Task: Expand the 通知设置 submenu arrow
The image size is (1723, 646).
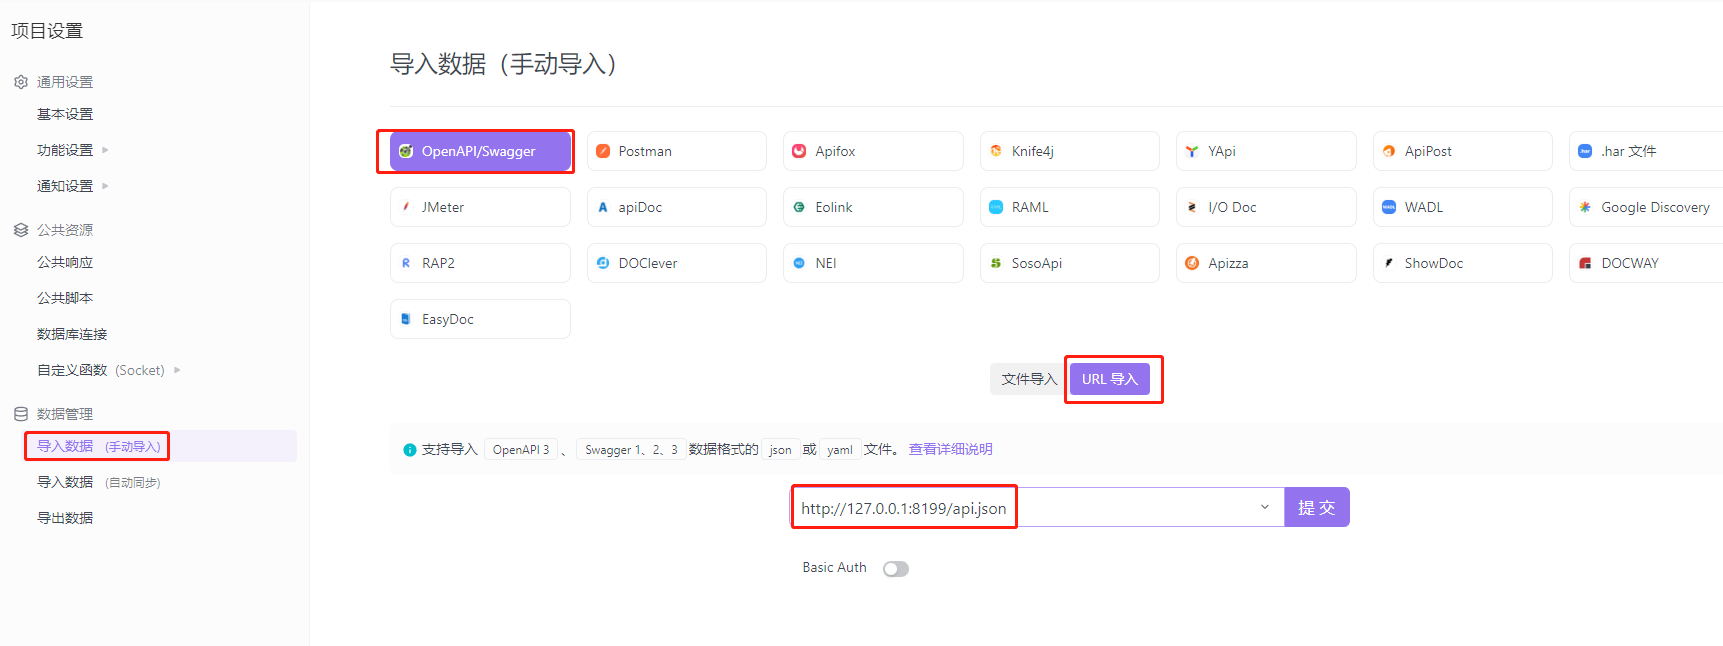Action: click(105, 186)
